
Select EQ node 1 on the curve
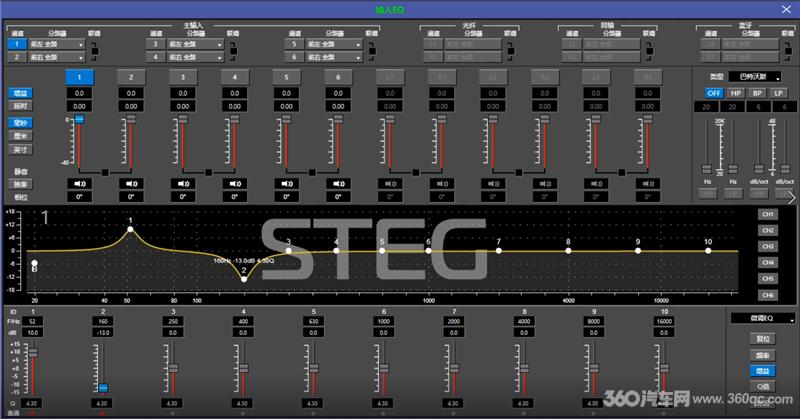click(x=130, y=229)
